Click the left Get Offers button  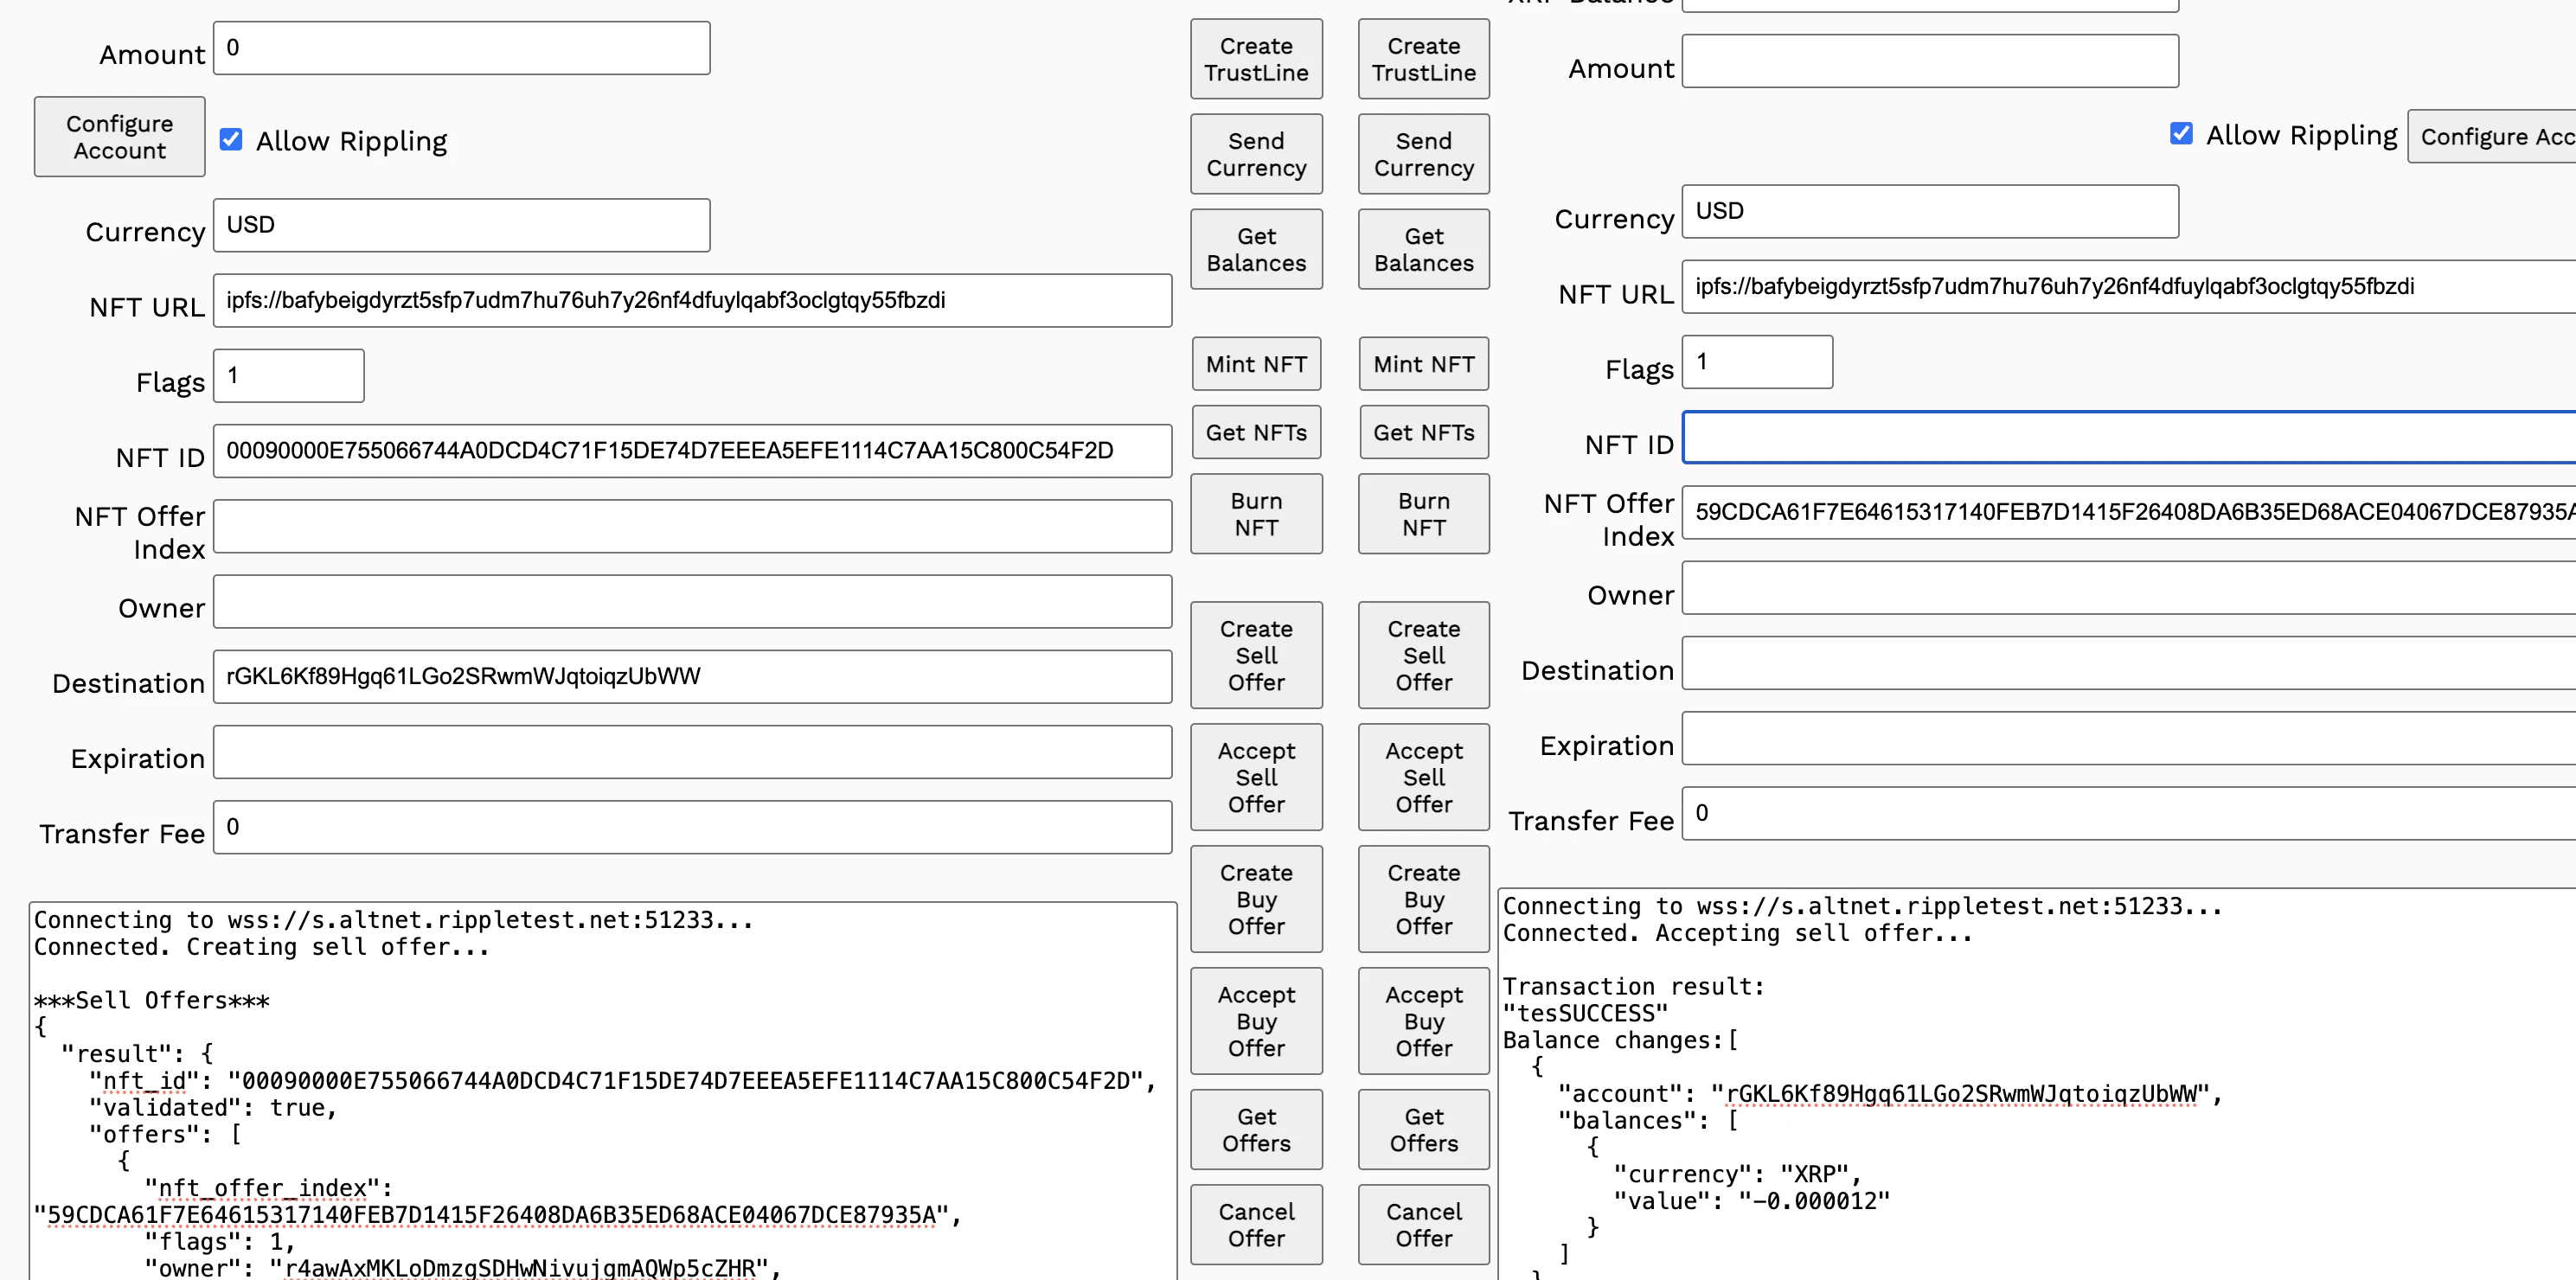[1255, 1129]
